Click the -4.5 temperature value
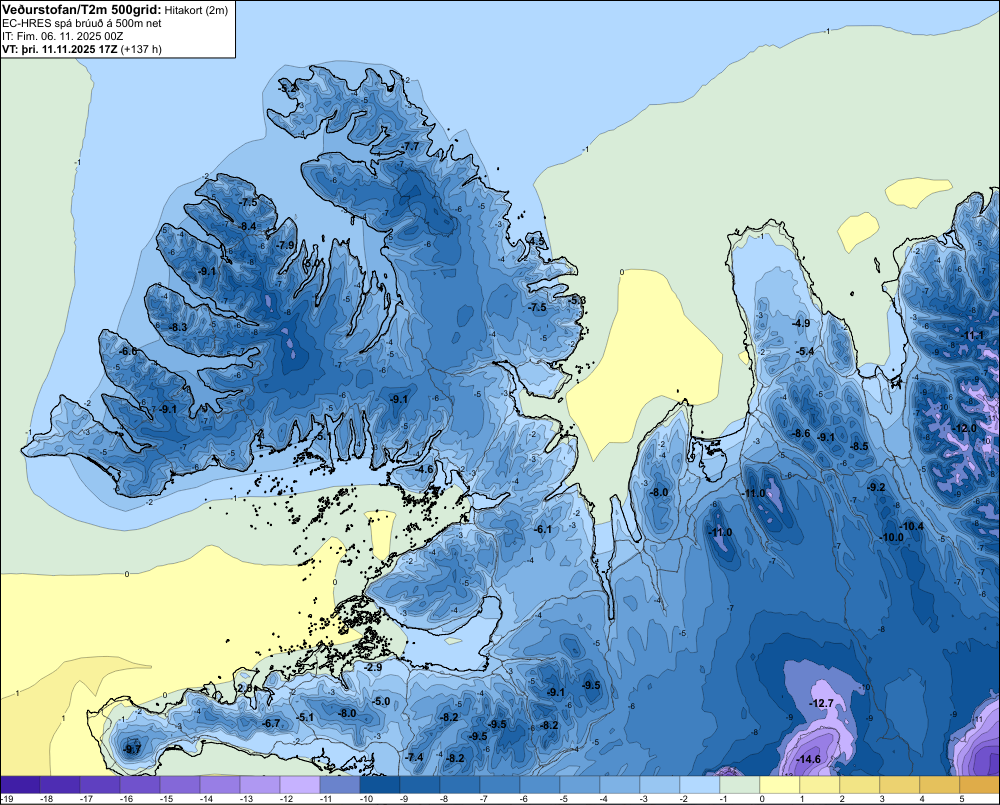Screen dimensions: 1000x805 click(536, 241)
